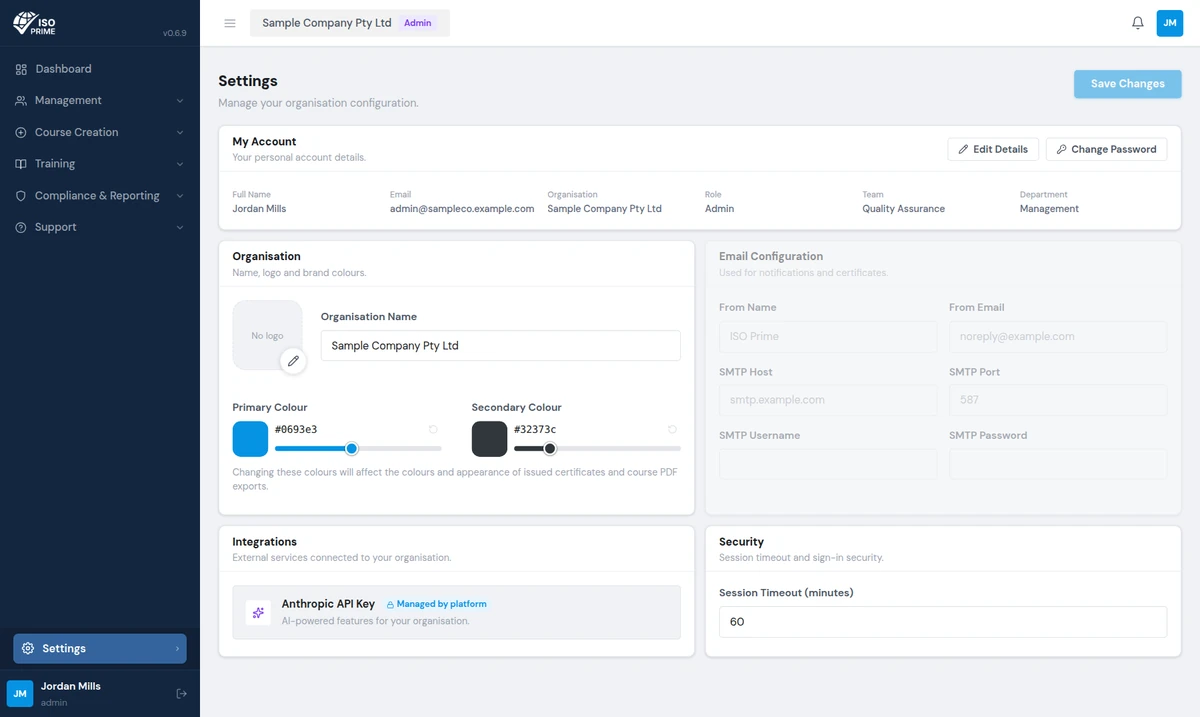
Task: Click the From Email input field
Action: 1058,337
